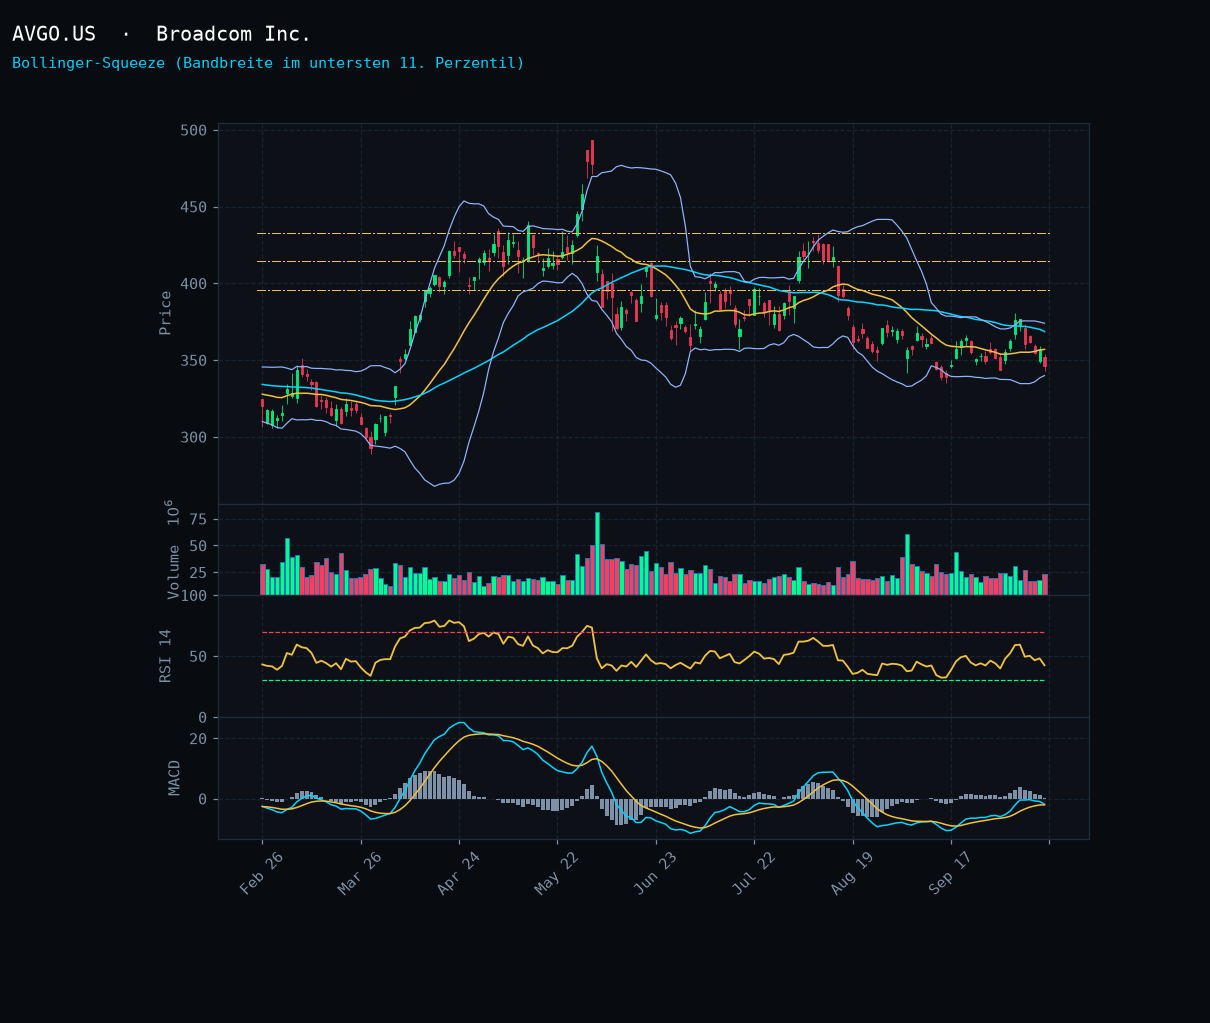Click the 'Mar 26' date label
Screen dimensions: 1210x1023
coord(359,872)
